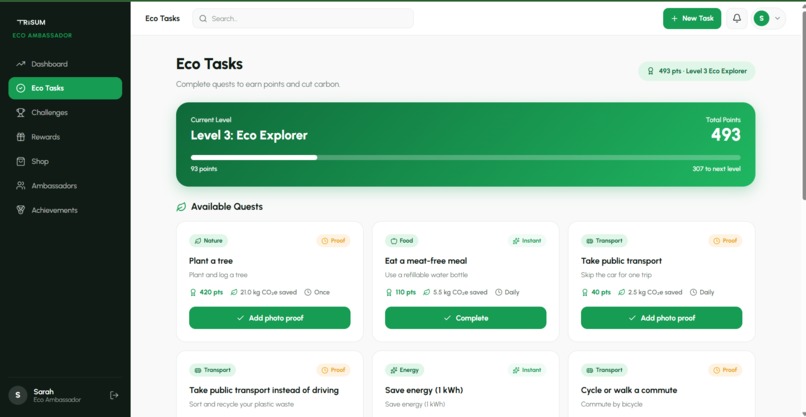Click the level progress bar
This screenshot has height=417, width=806.
coord(466,157)
